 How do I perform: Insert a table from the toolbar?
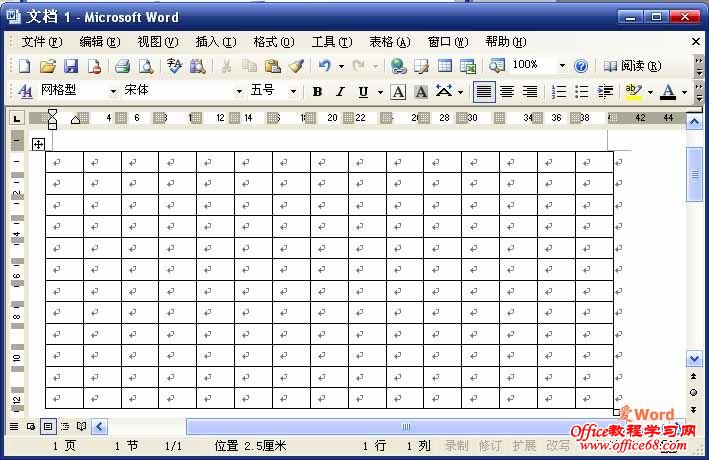445,66
